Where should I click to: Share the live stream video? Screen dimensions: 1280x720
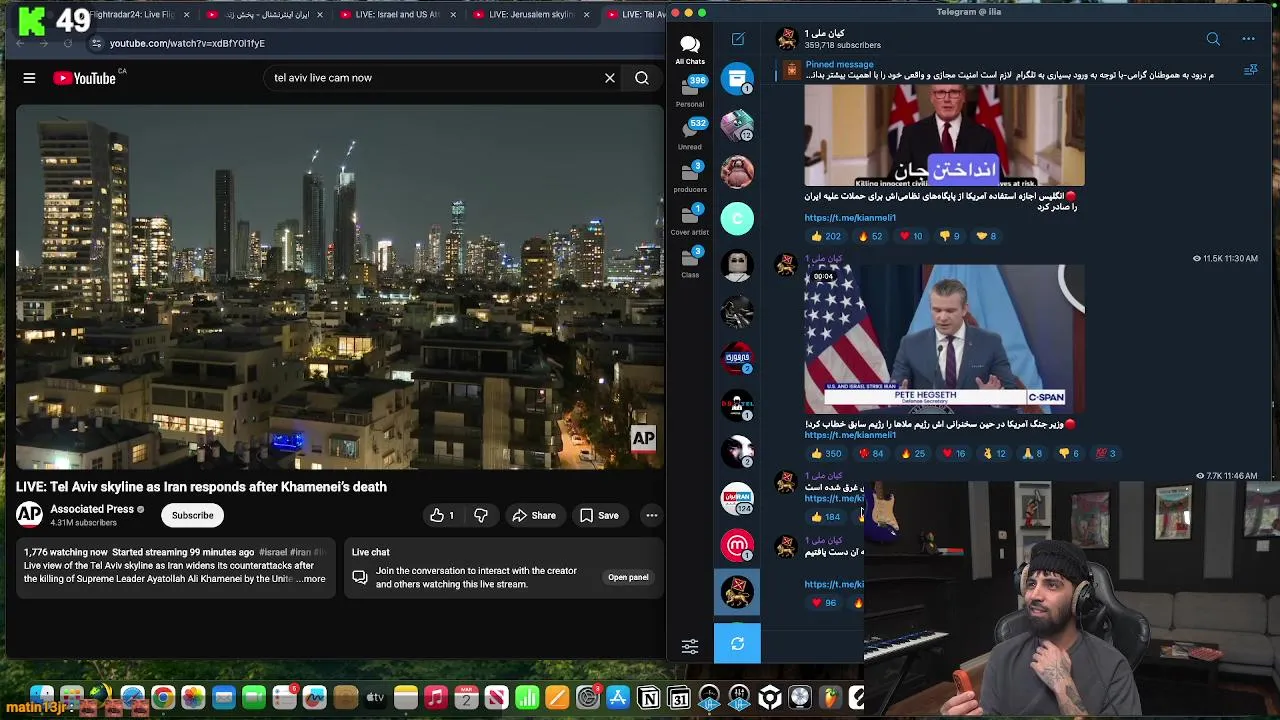[534, 515]
